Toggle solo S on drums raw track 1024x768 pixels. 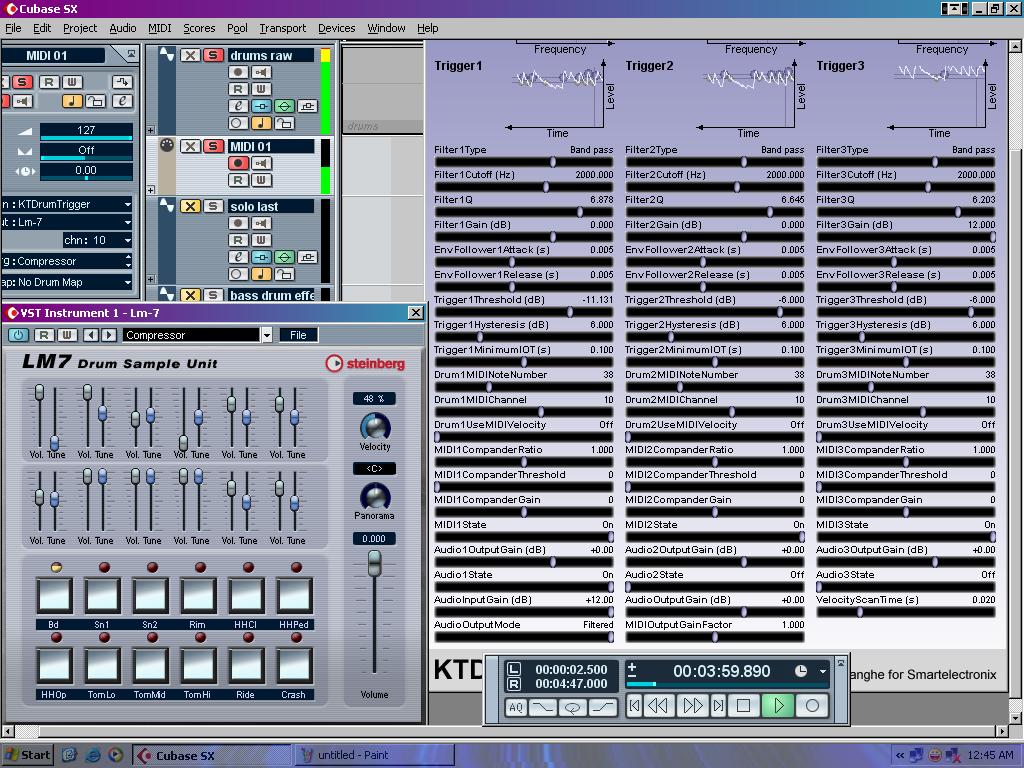[213, 55]
